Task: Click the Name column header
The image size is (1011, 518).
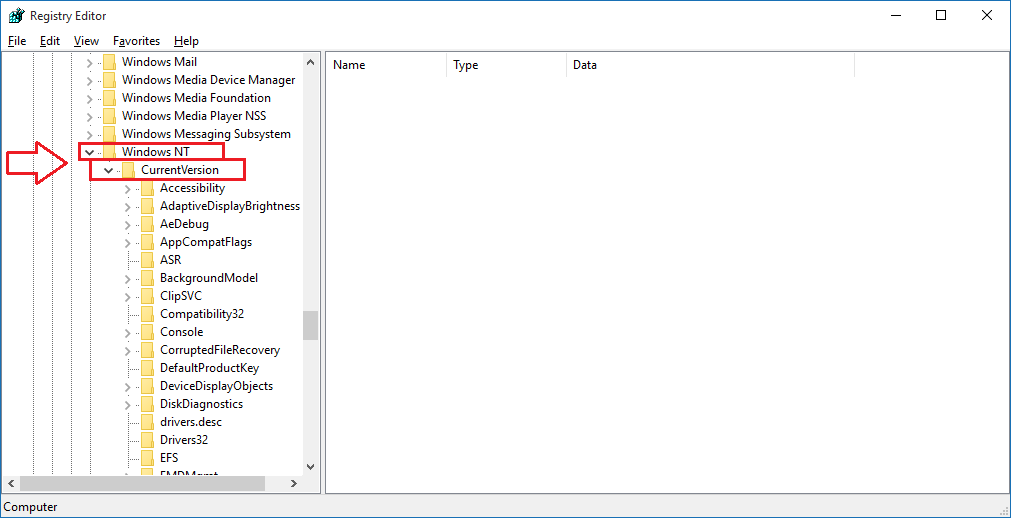Action: coord(386,65)
